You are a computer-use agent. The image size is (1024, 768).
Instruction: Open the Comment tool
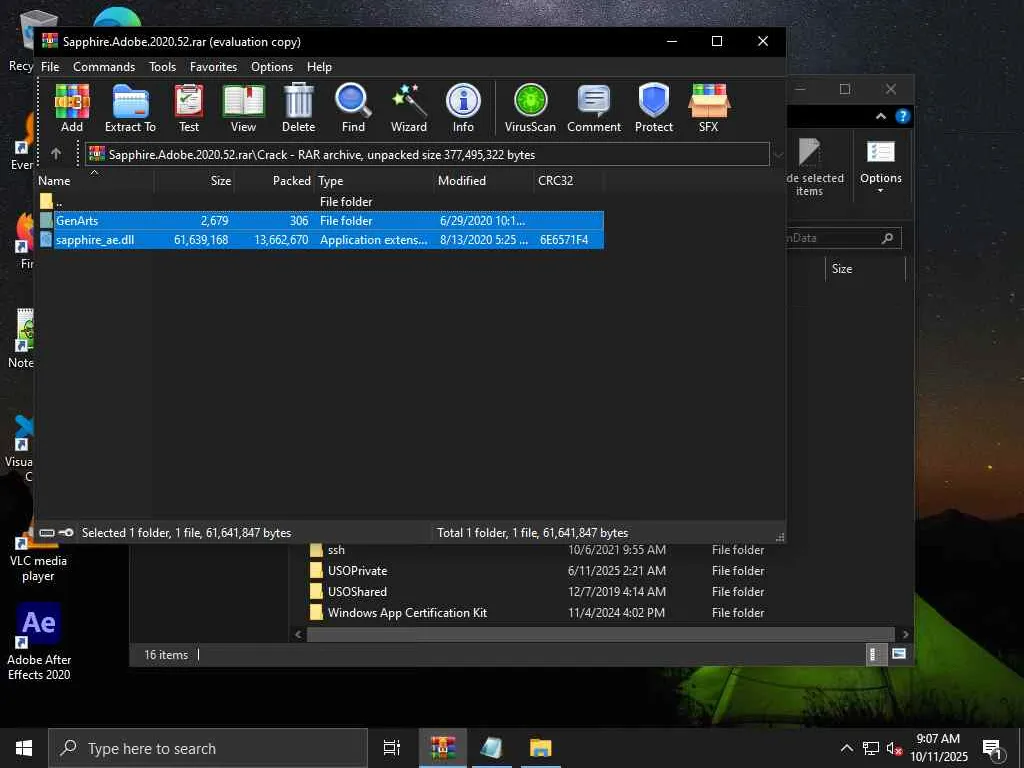[x=594, y=108]
